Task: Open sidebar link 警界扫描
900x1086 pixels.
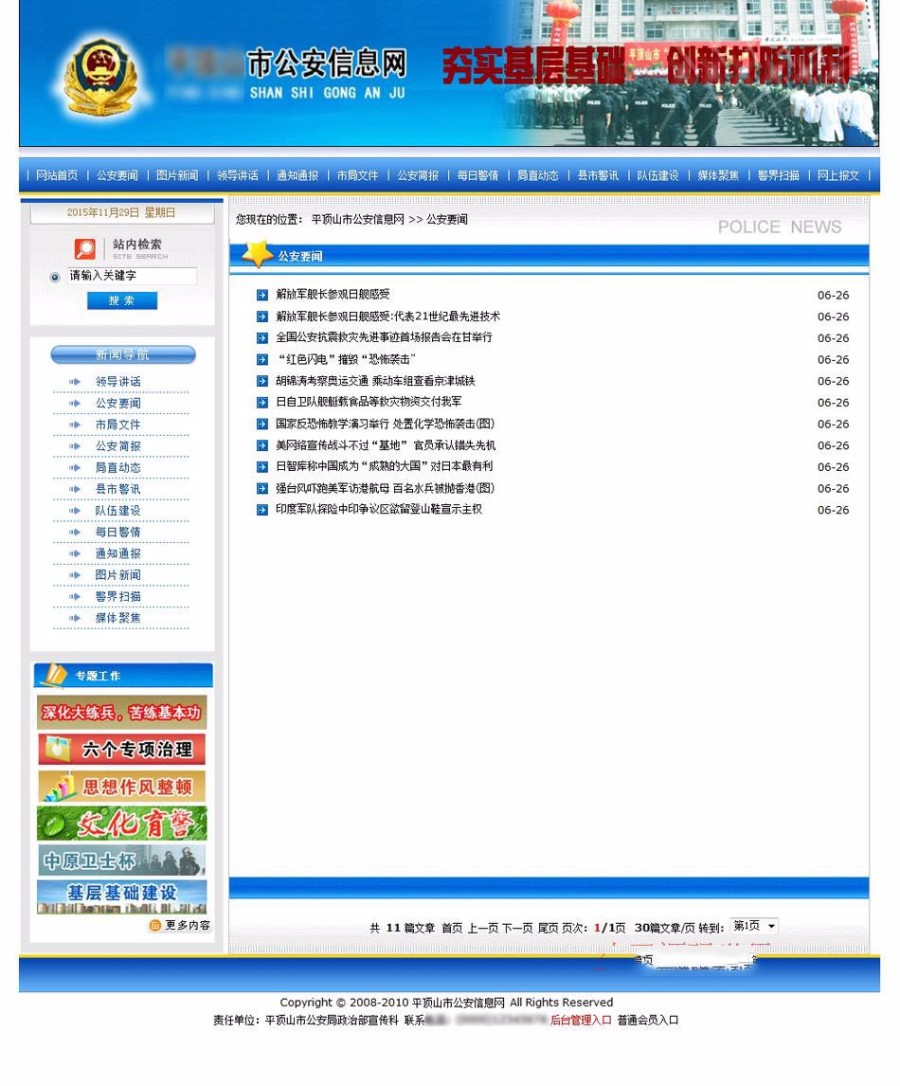Action: coord(118,596)
